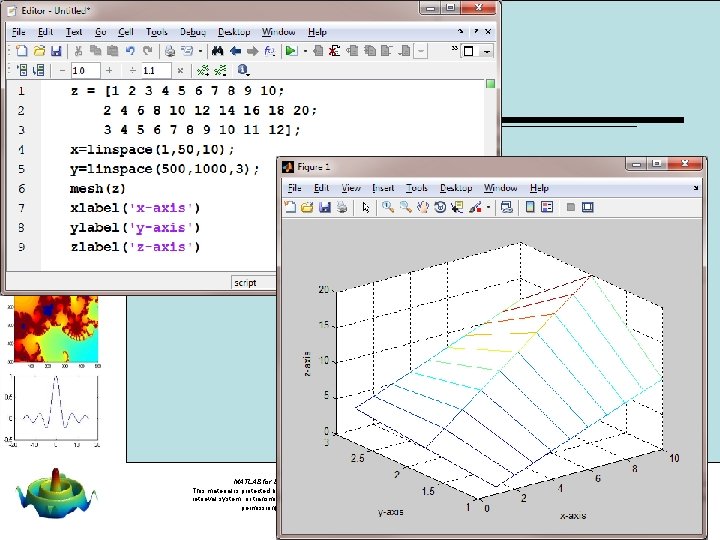Open Tools menu in Figure 1

tap(416, 188)
